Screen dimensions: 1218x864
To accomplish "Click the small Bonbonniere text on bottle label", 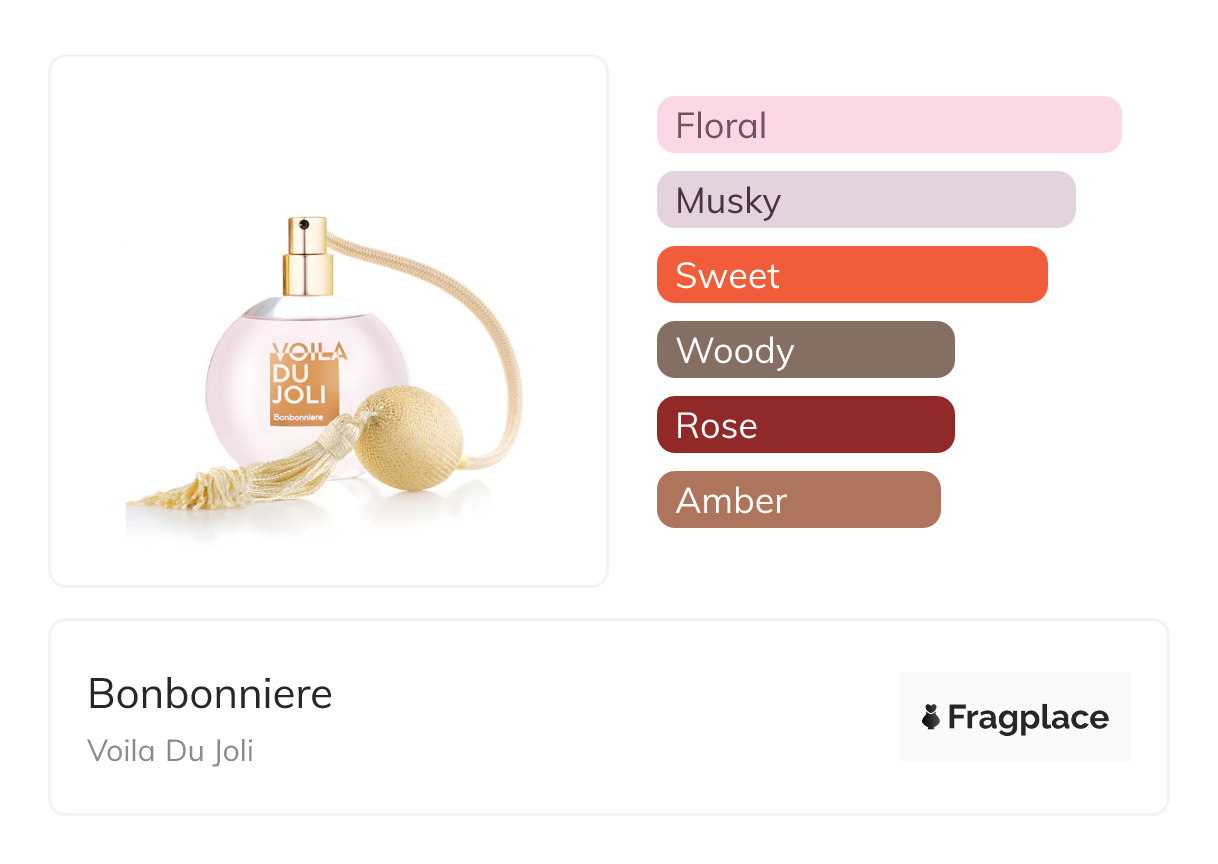I will tap(300, 417).
